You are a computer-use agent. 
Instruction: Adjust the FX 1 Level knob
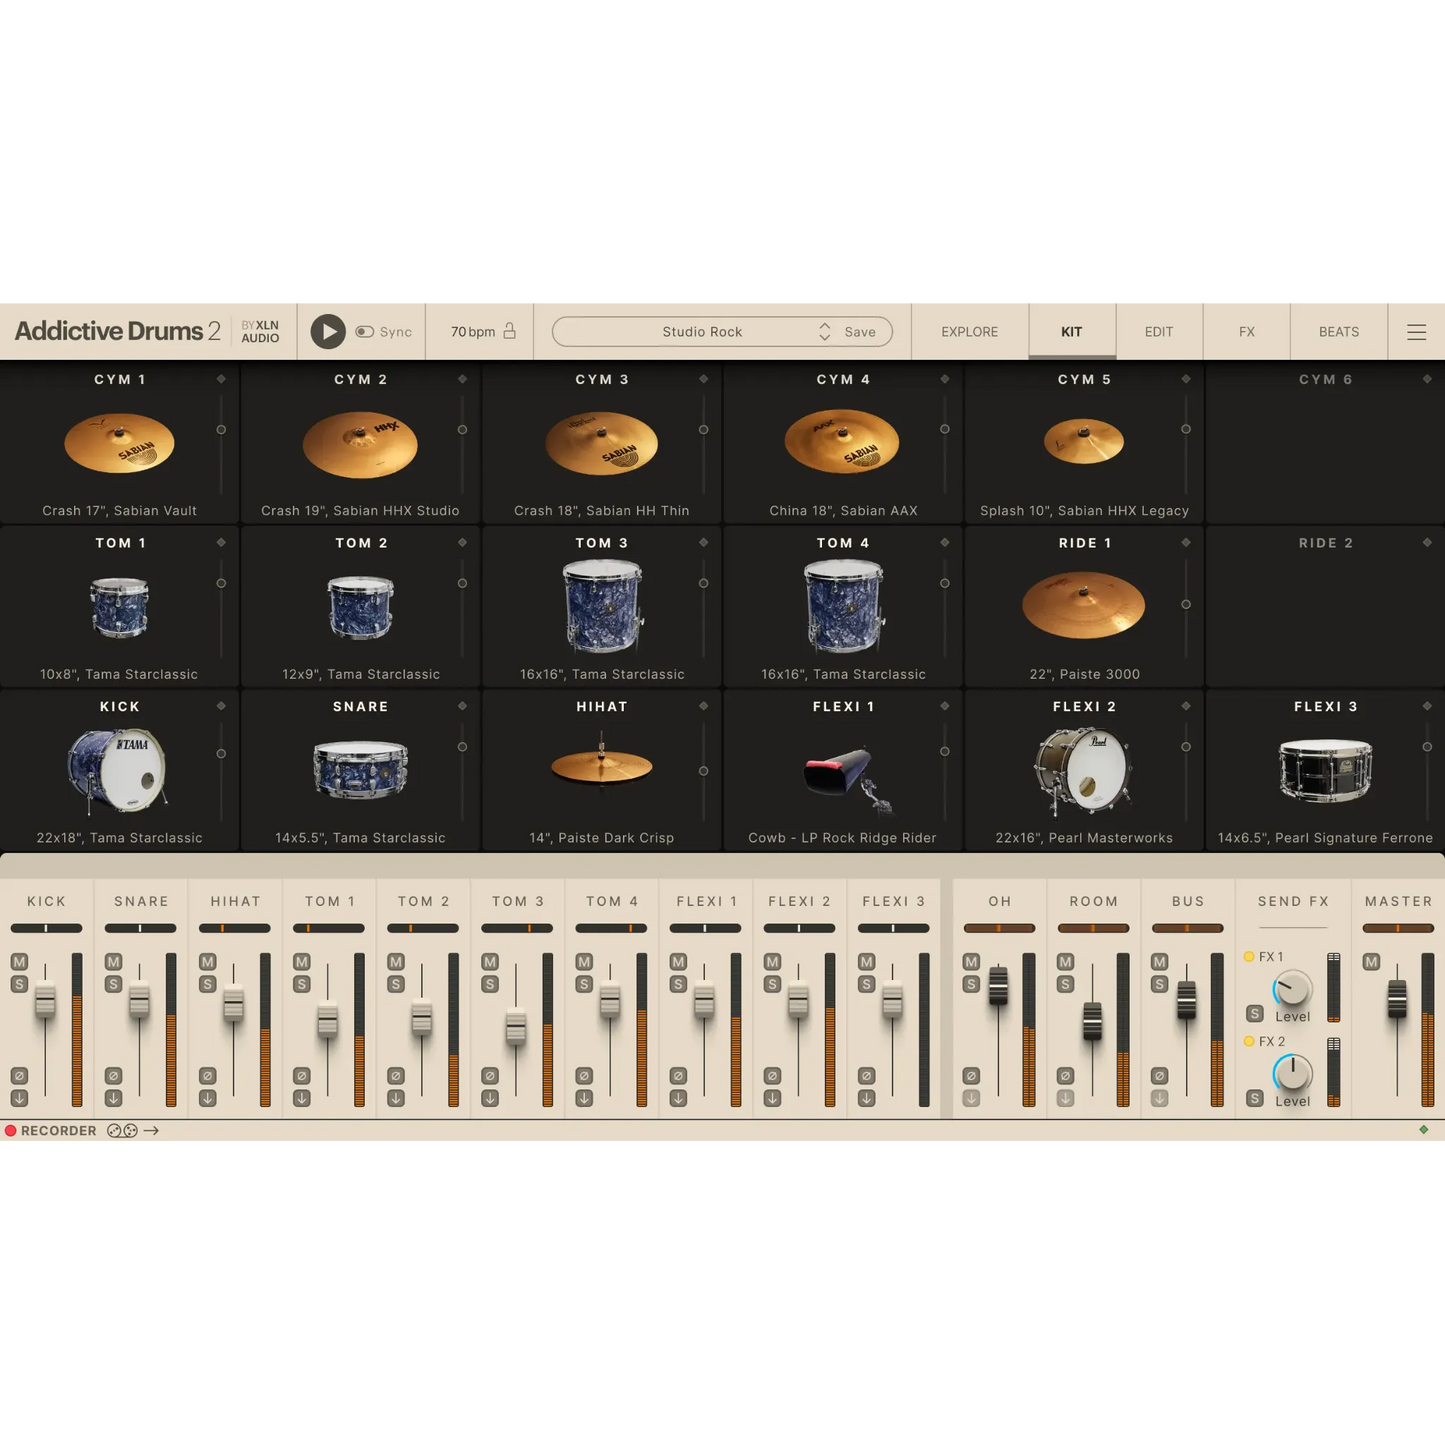[x=1291, y=990]
